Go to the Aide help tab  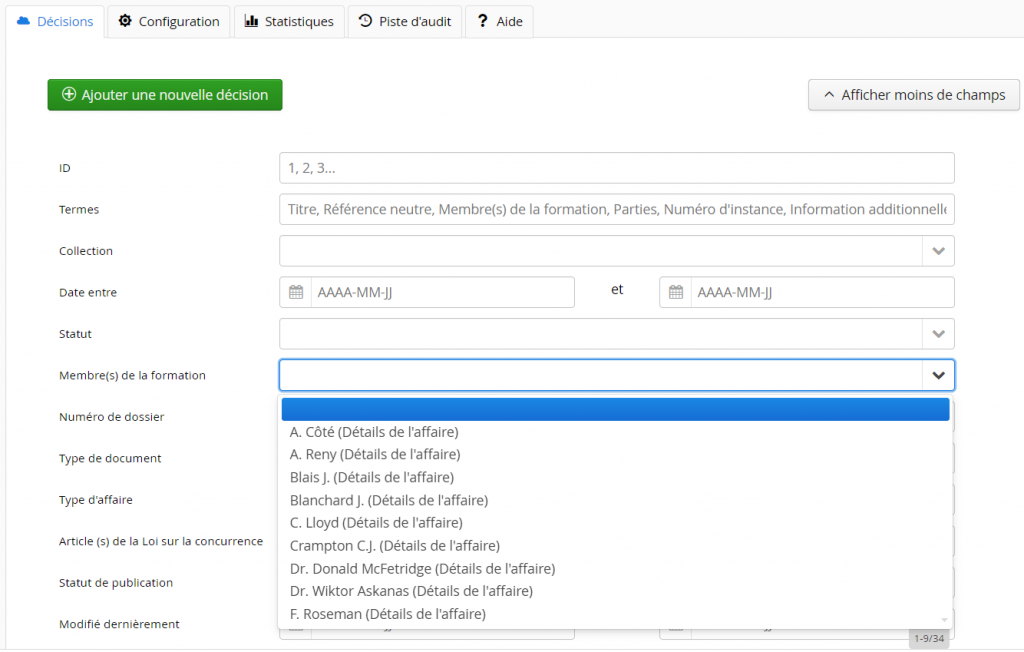(x=499, y=21)
